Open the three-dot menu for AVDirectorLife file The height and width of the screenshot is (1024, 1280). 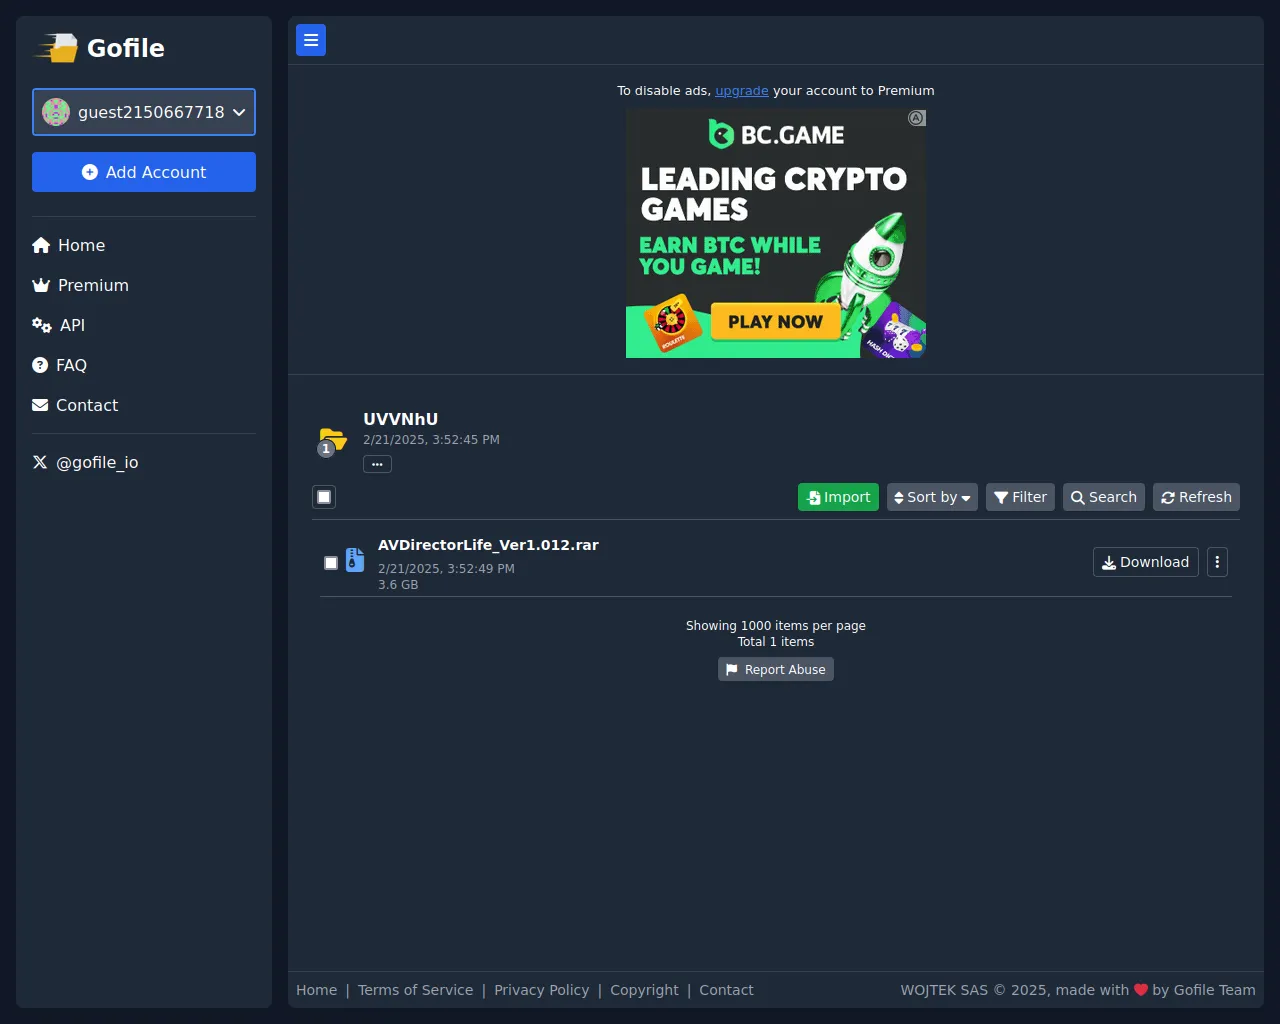pyautogui.click(x=1217, y=562)
